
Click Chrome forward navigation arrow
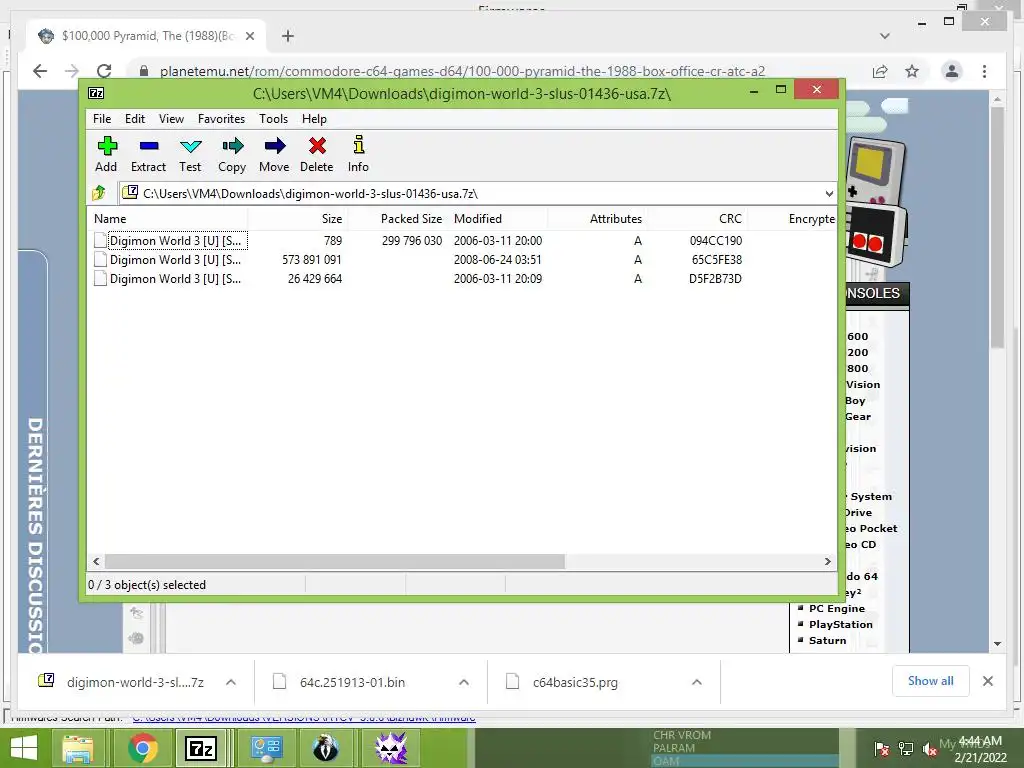click(x=72, y=71)
